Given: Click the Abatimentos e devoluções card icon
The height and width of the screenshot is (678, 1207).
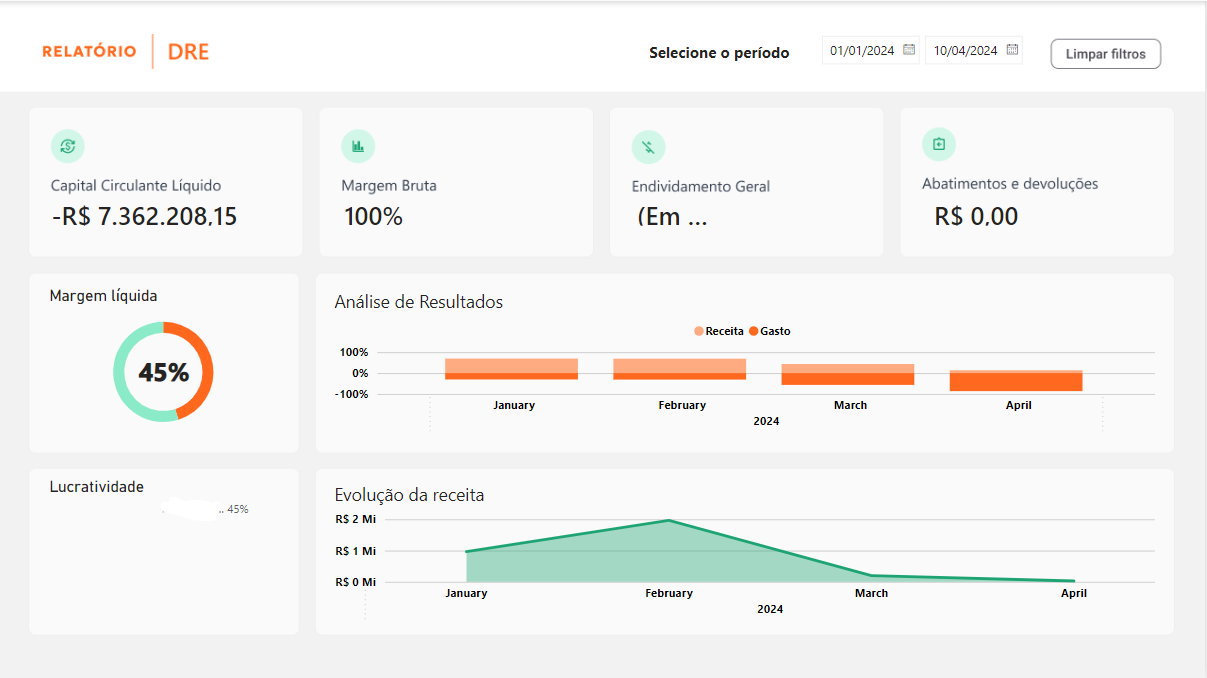Looking at the screenshot, I should [x=938, y=144].
